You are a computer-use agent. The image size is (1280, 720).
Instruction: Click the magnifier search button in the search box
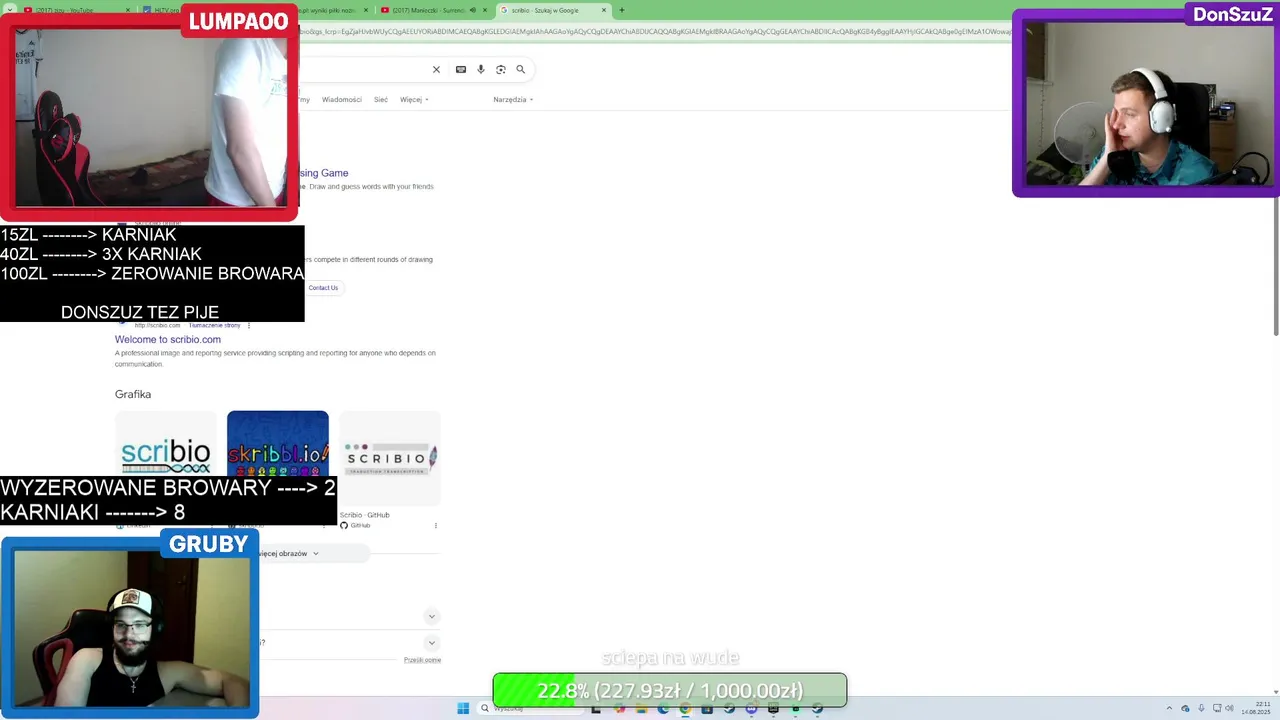[520, 69]
